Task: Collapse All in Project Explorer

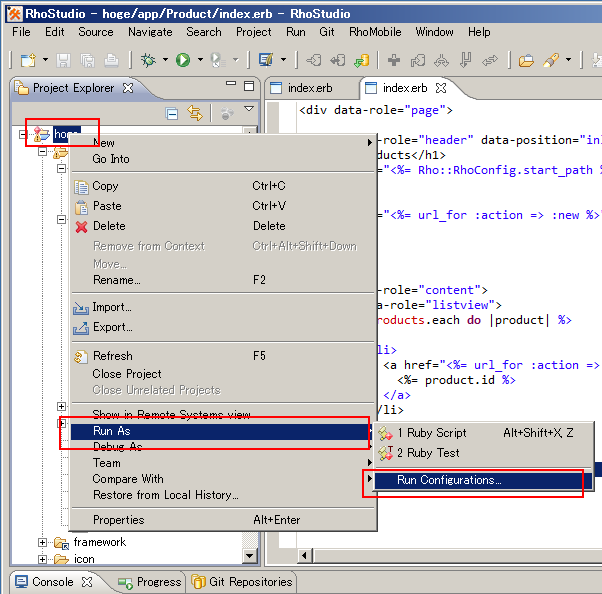Action: click(172, 114)
